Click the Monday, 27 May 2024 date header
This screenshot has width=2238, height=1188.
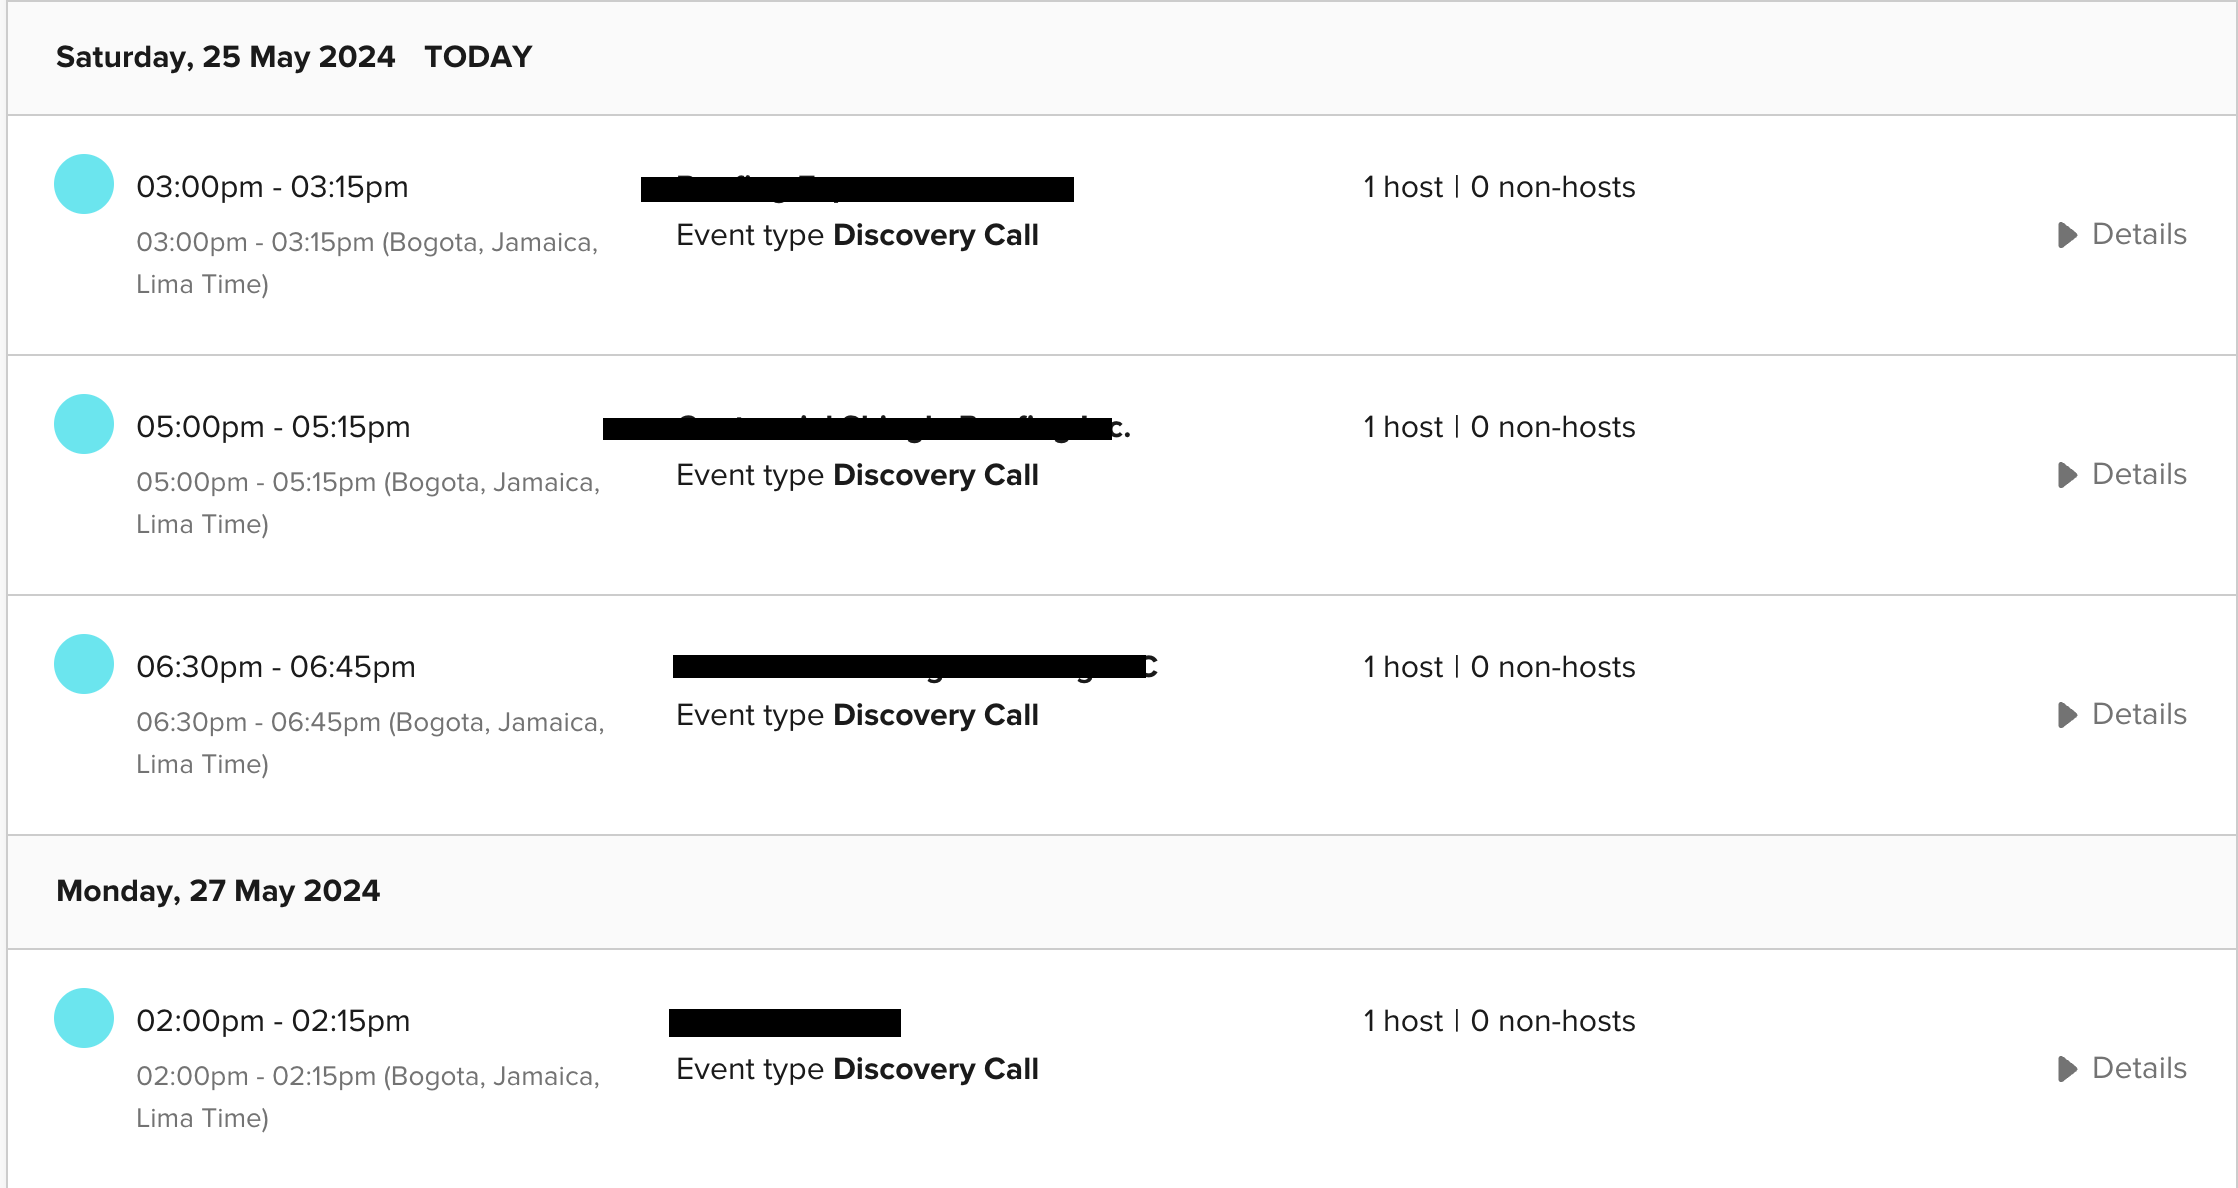pos(218,891)
